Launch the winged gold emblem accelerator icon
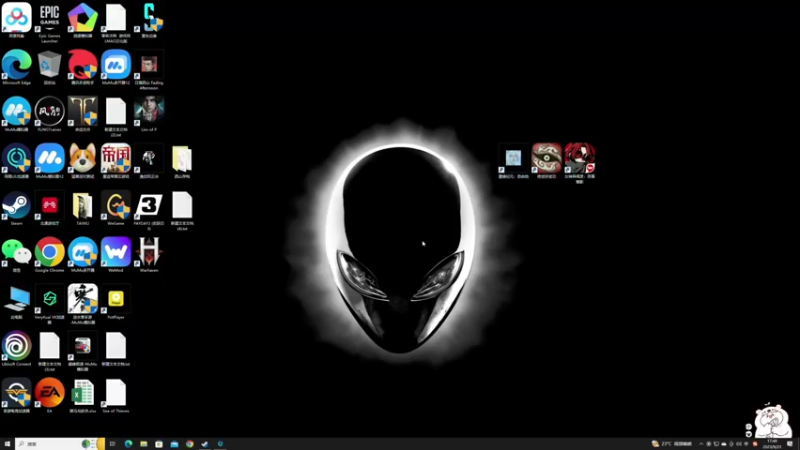 (16, 395)
